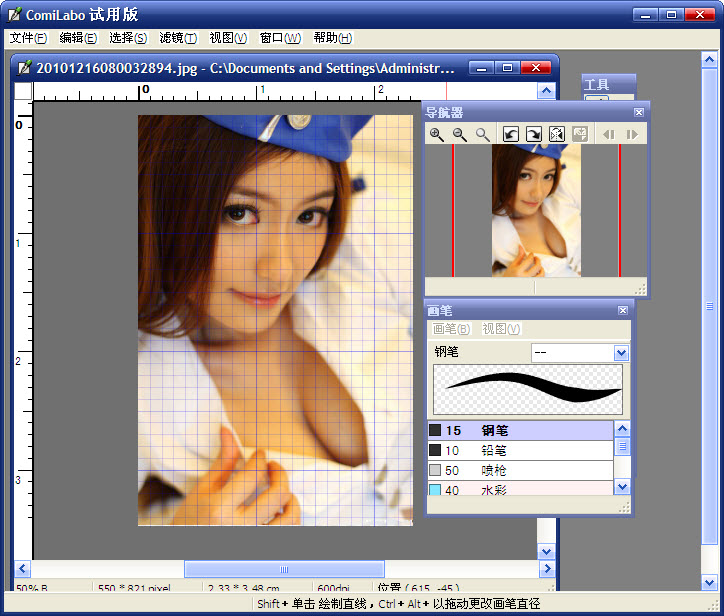Click the zoom out magnifier in Navigator

(x=460, y=134)
